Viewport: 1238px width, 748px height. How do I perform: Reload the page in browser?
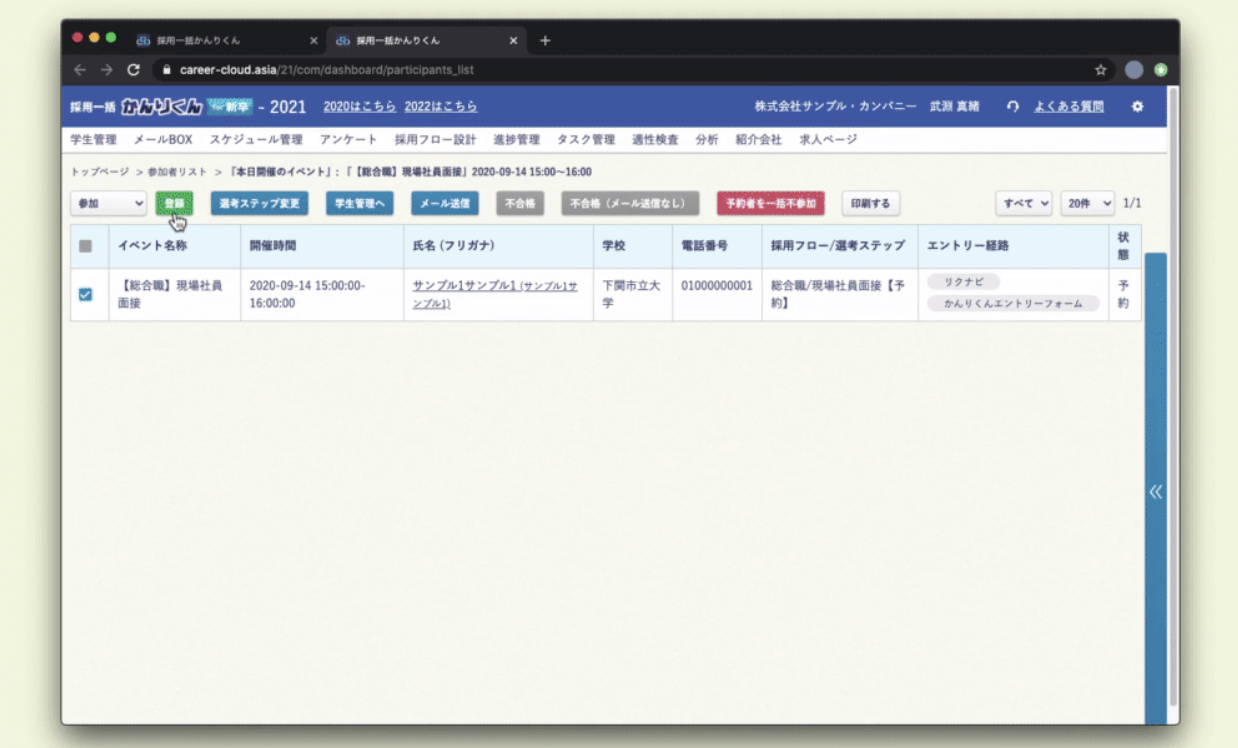(134, 70)
